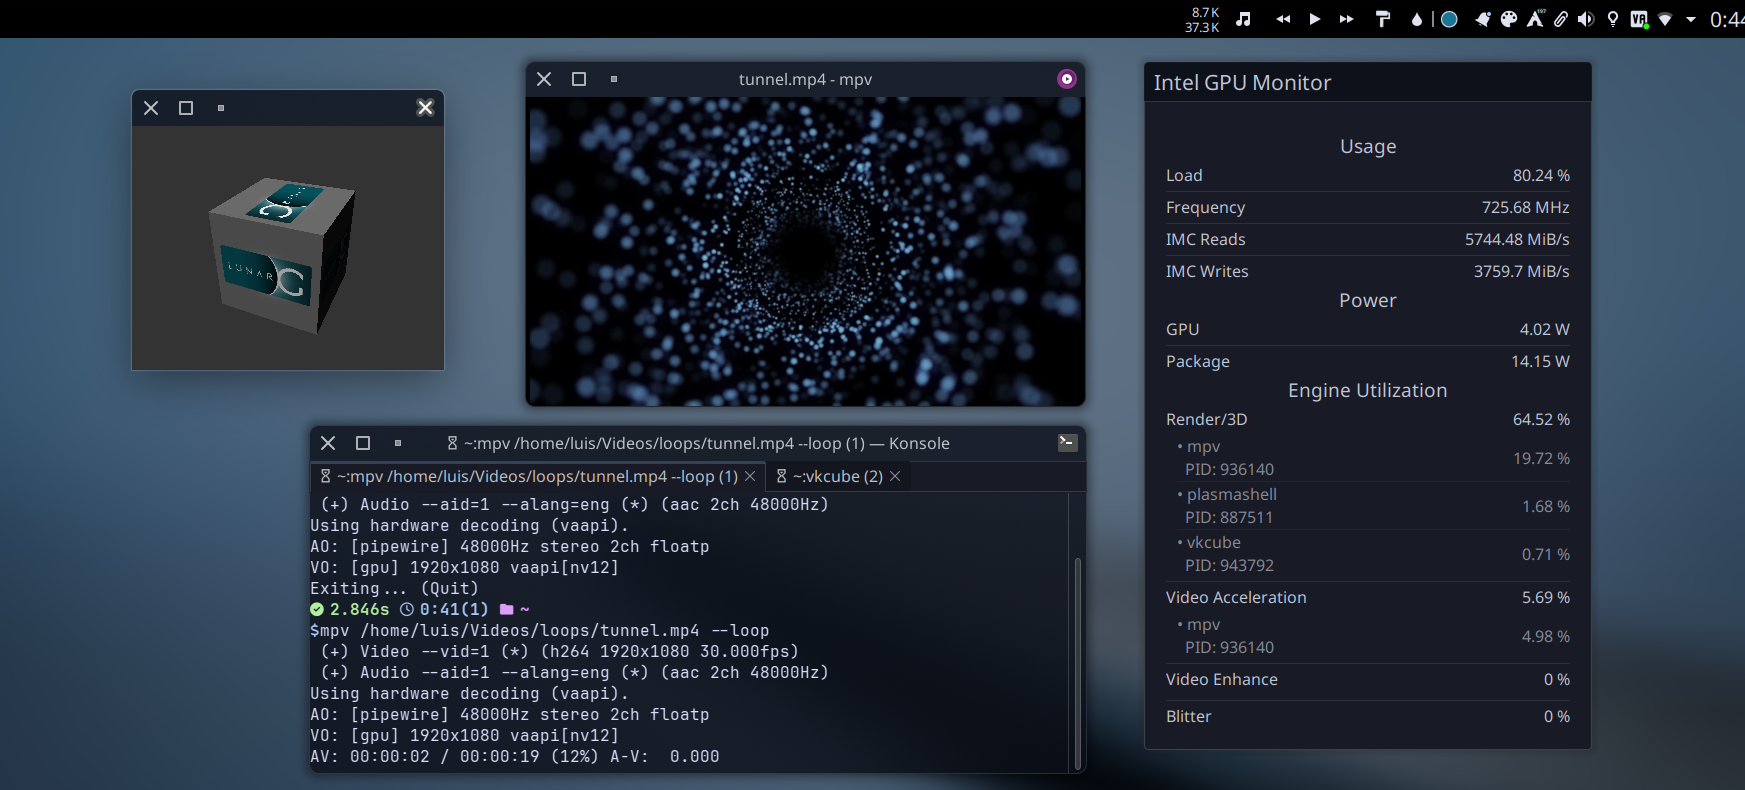Click the lightbulb tray icon
The height and width of the screenshot is (790, 1745).
pyautogui.click(x=1613, y=19)
